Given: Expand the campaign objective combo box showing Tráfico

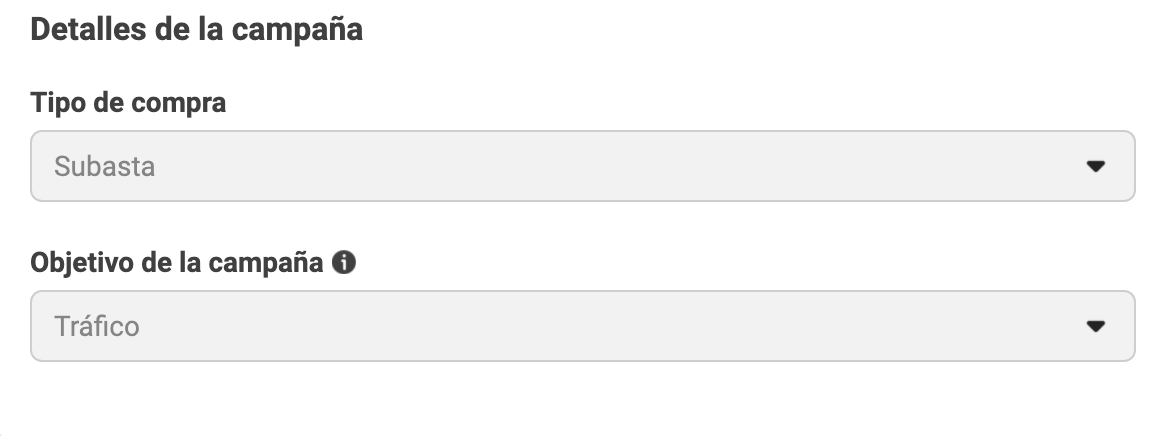Looking at the screenshot, I should click(x=582, y=326).
